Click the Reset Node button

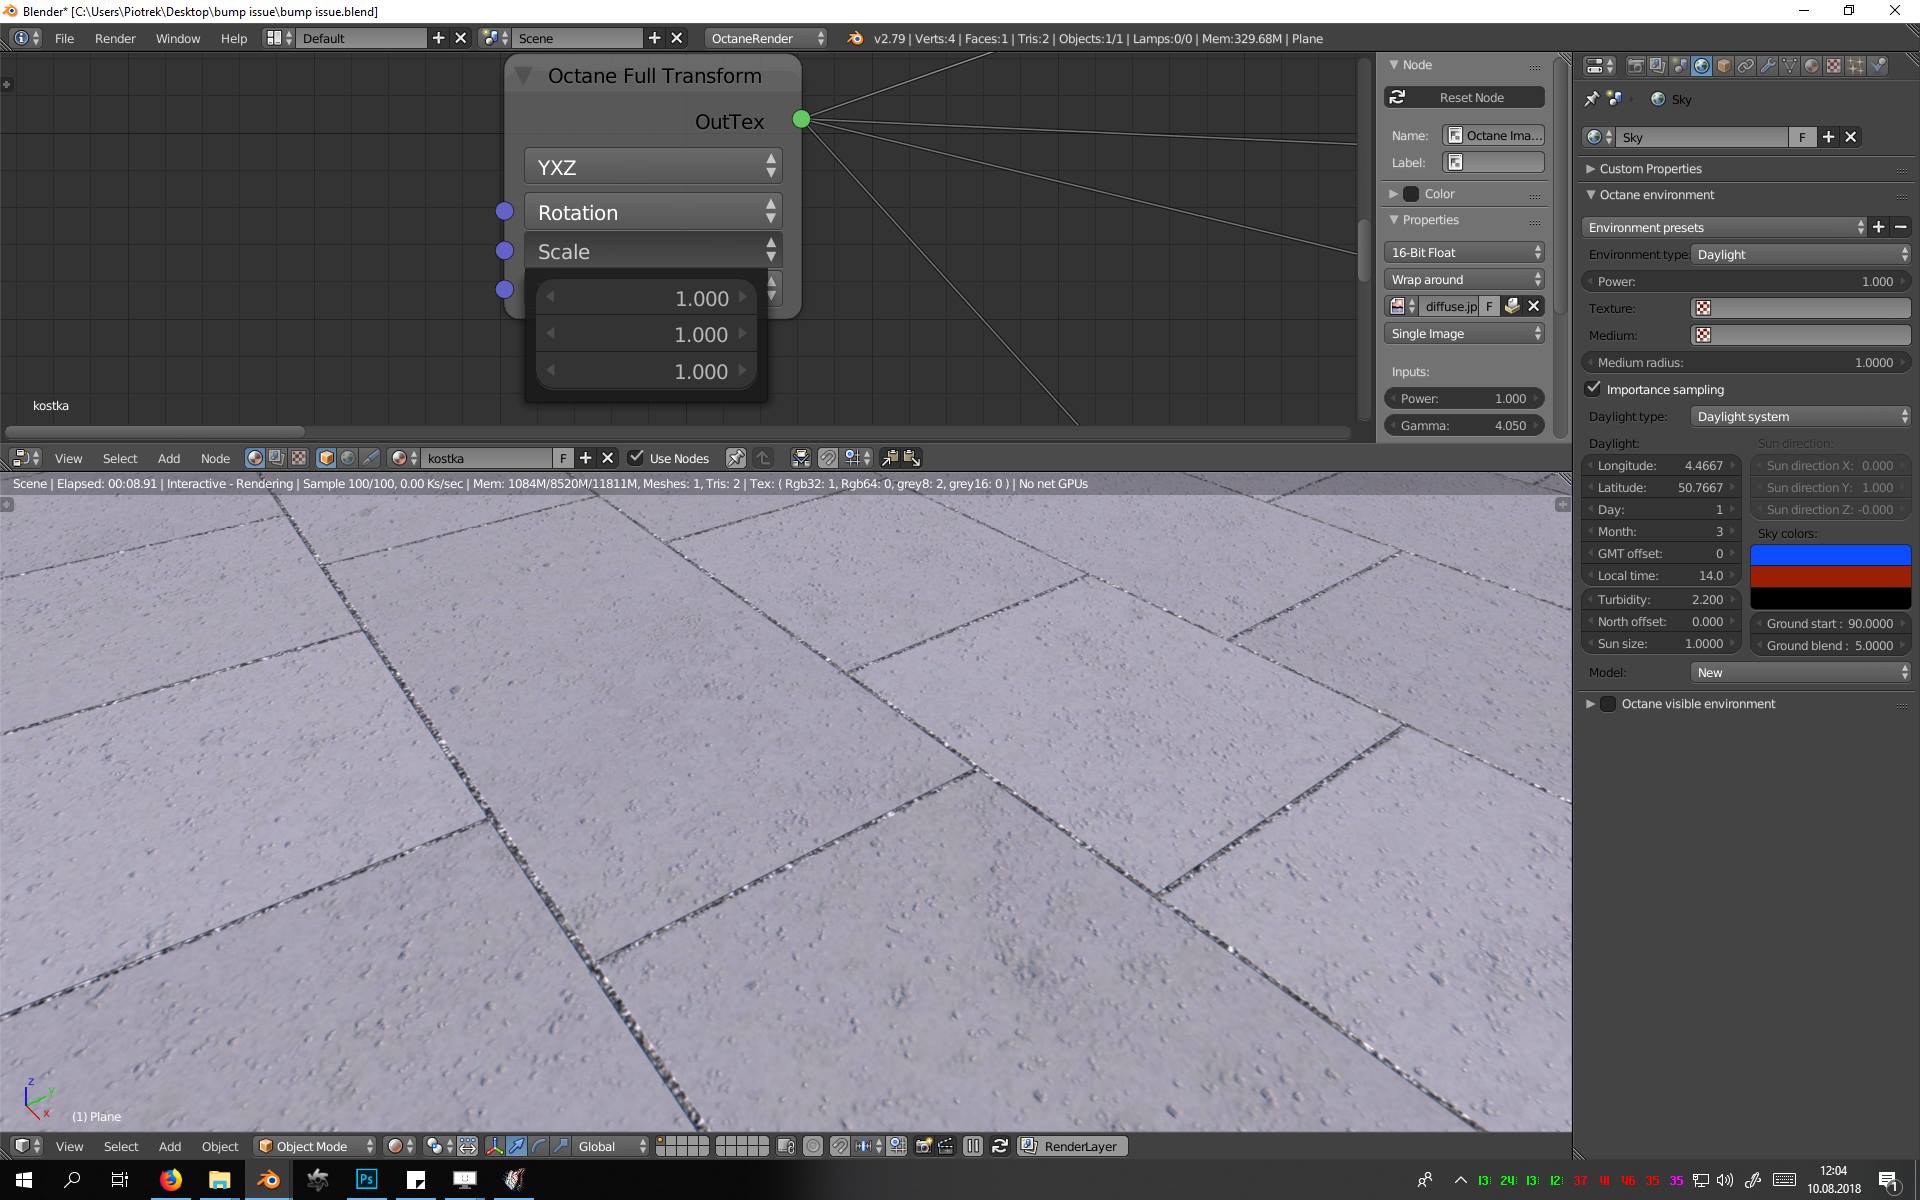[x=1465, y=97]
